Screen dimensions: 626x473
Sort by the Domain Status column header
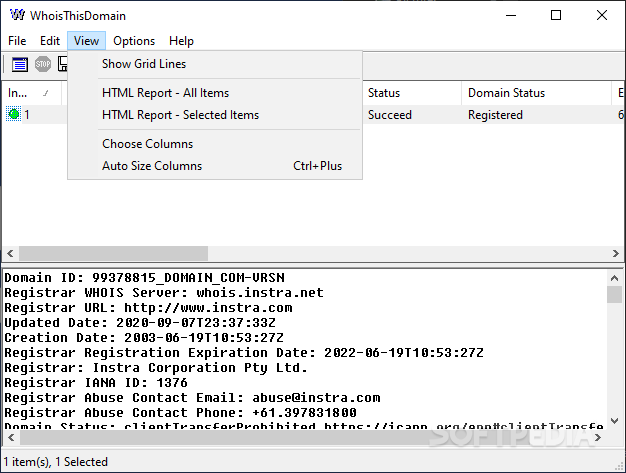tap(536, 93)
